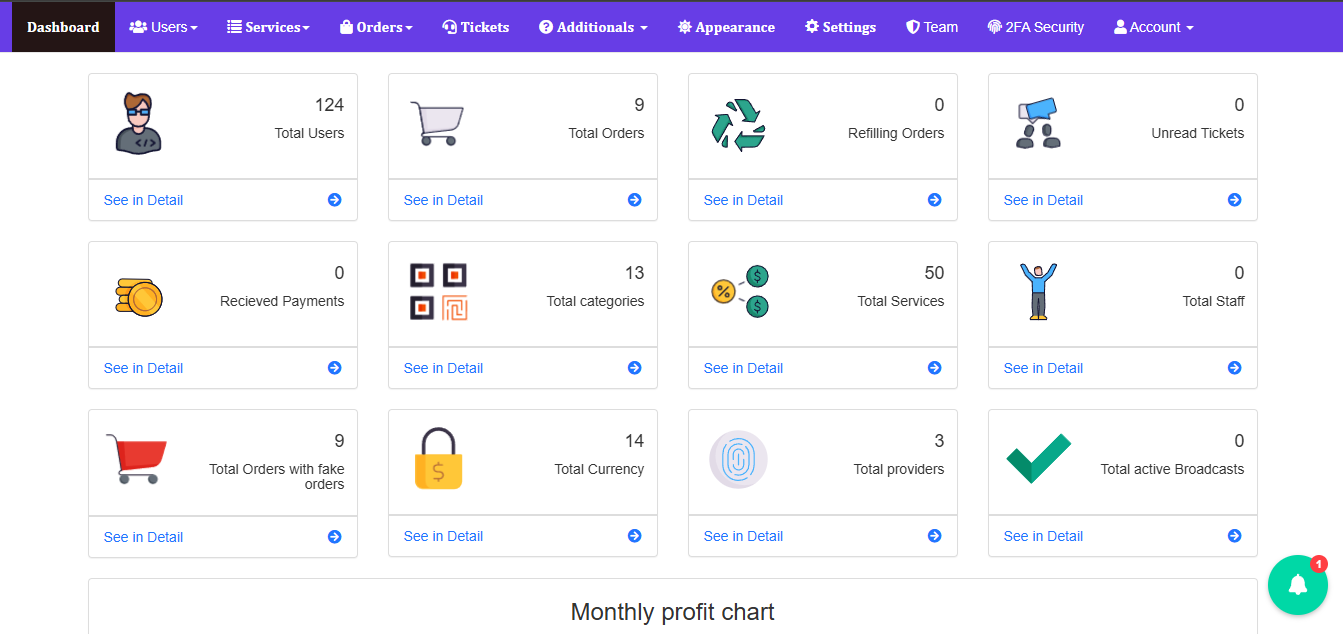Open the Additionals dropdown
This screenshot has width=1343, height=634.
(x=593, y=27)
